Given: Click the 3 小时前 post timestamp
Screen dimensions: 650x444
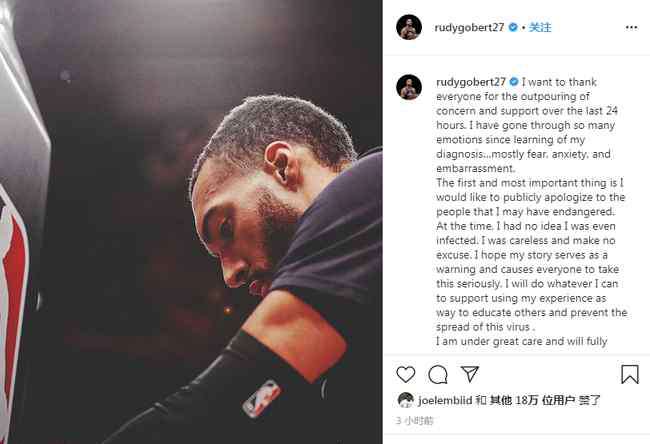Looking at the screenshot, I should (x=415, y=421).
